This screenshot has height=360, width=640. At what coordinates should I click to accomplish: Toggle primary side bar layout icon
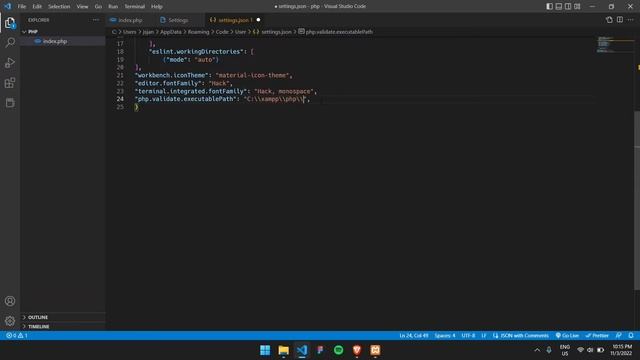coord(549,6)
